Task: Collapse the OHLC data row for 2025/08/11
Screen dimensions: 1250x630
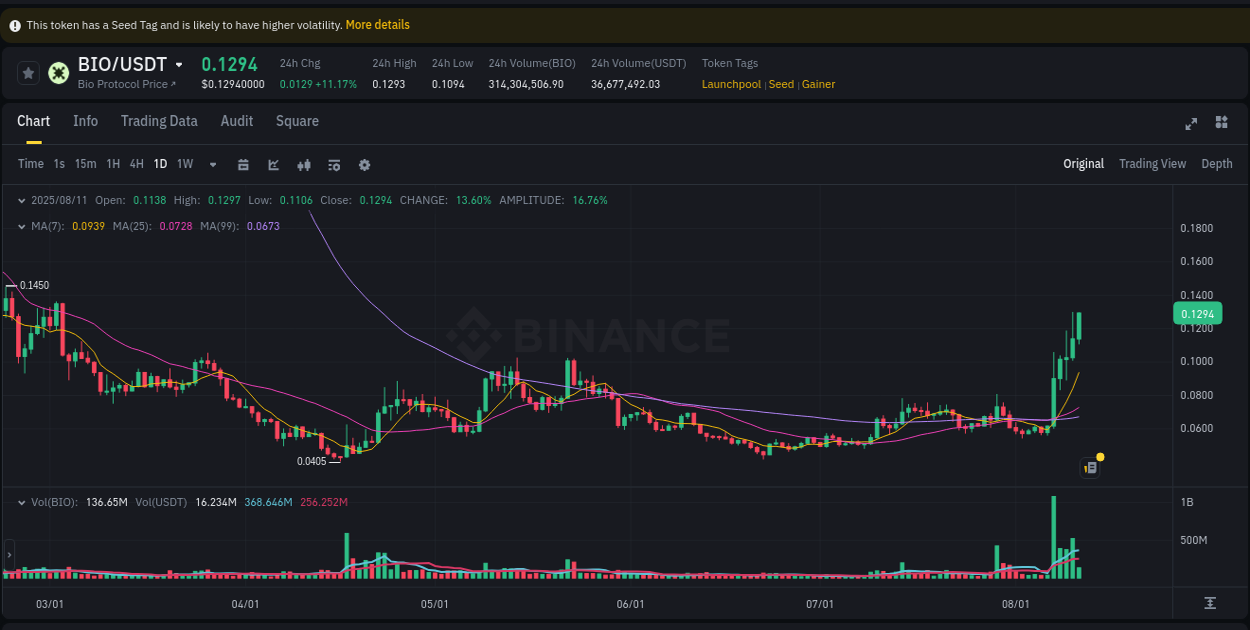Action: tap(19, 200)
